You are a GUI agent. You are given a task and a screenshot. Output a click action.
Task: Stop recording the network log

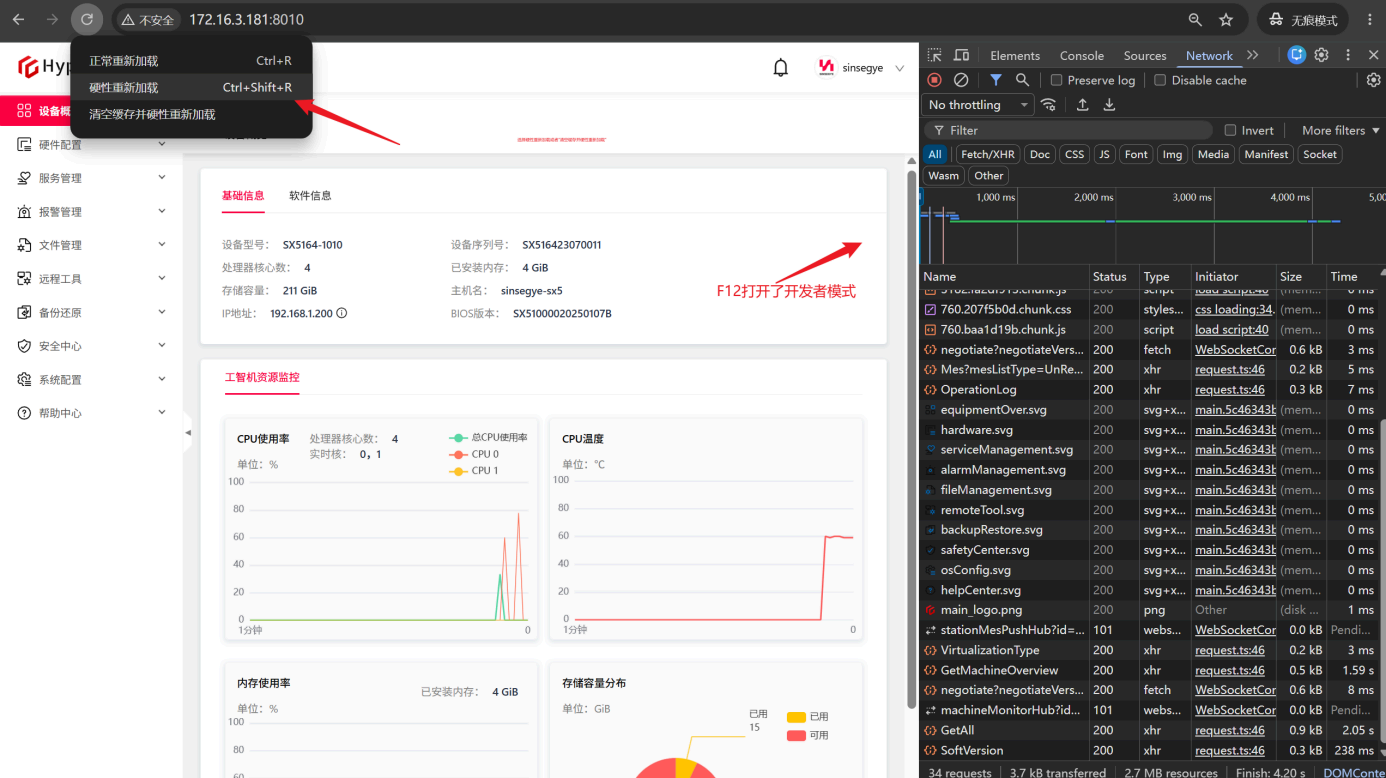click(934, 80)
